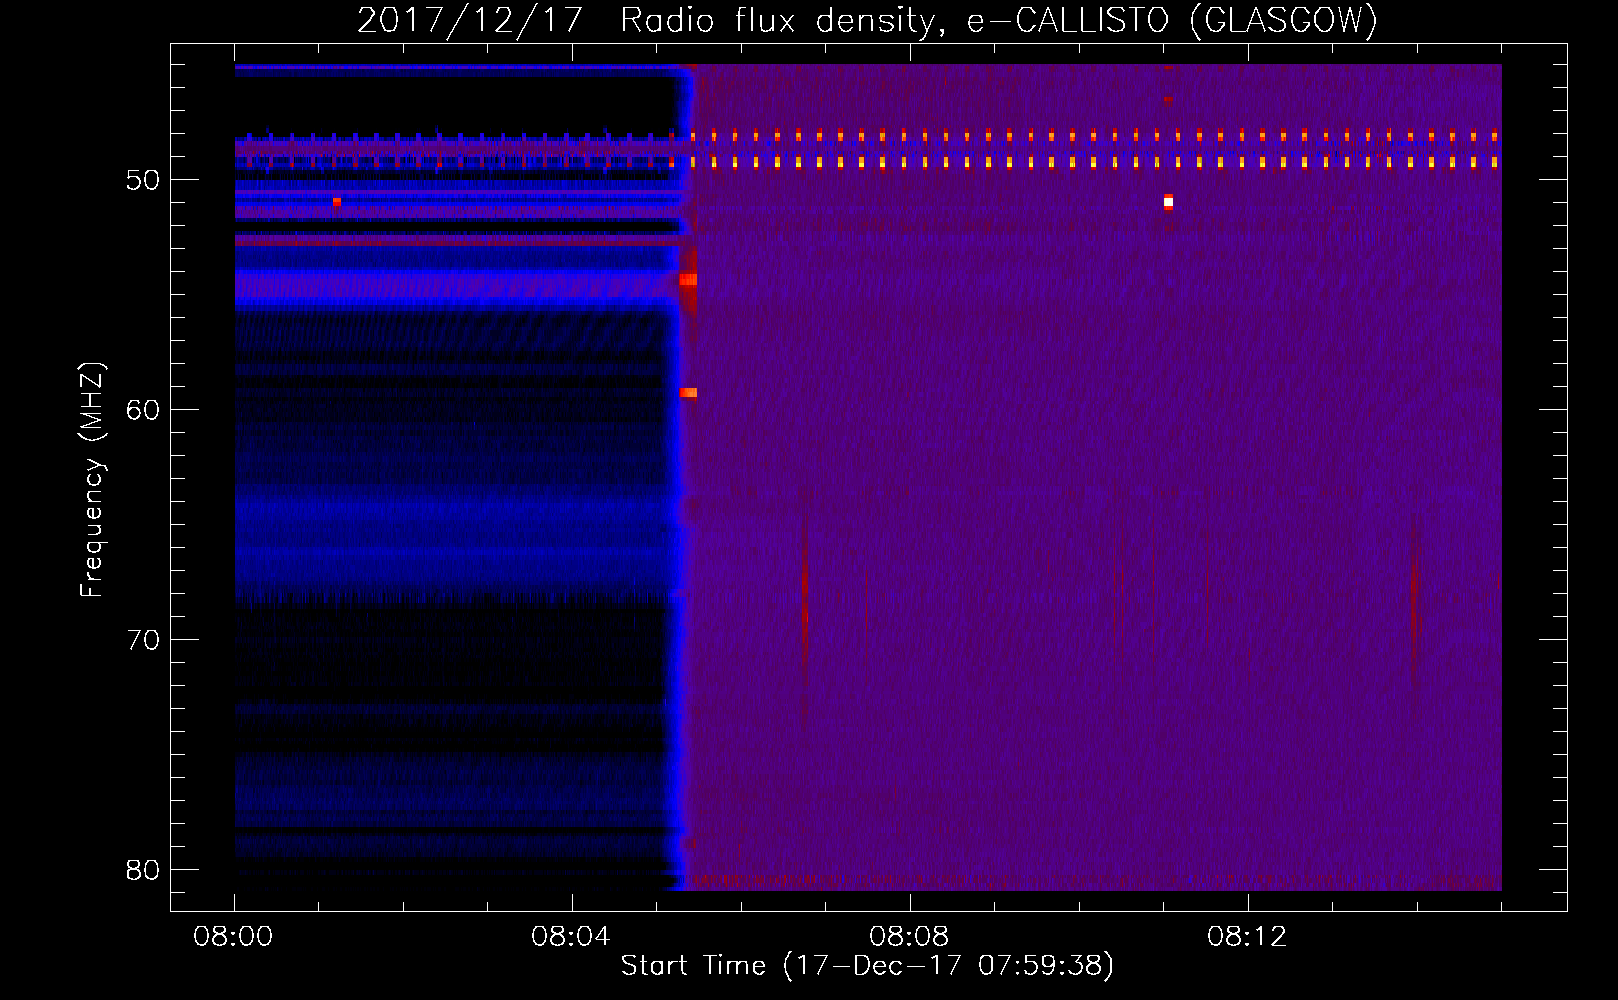
Task: Click the red burst near 54 MHz at 08:05
Action: (x=688, y=280)
